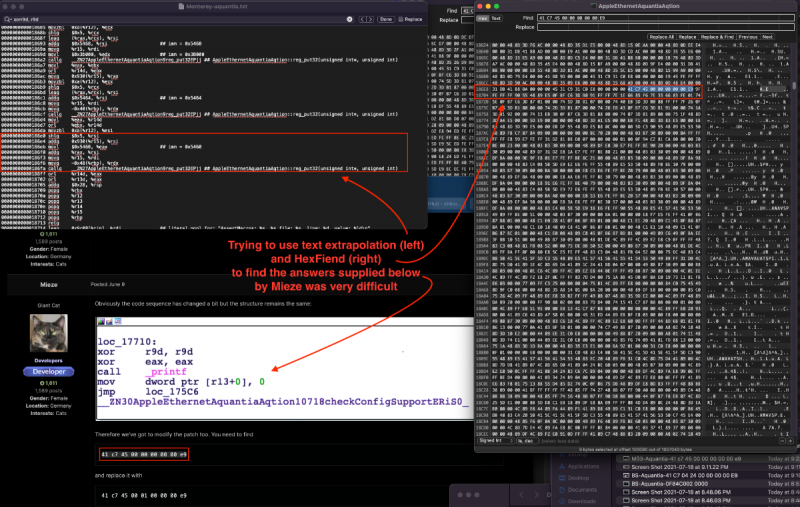Select Hex mode in HexFiend find bar
The image size is (800, 507).
[x=483, y=18]
